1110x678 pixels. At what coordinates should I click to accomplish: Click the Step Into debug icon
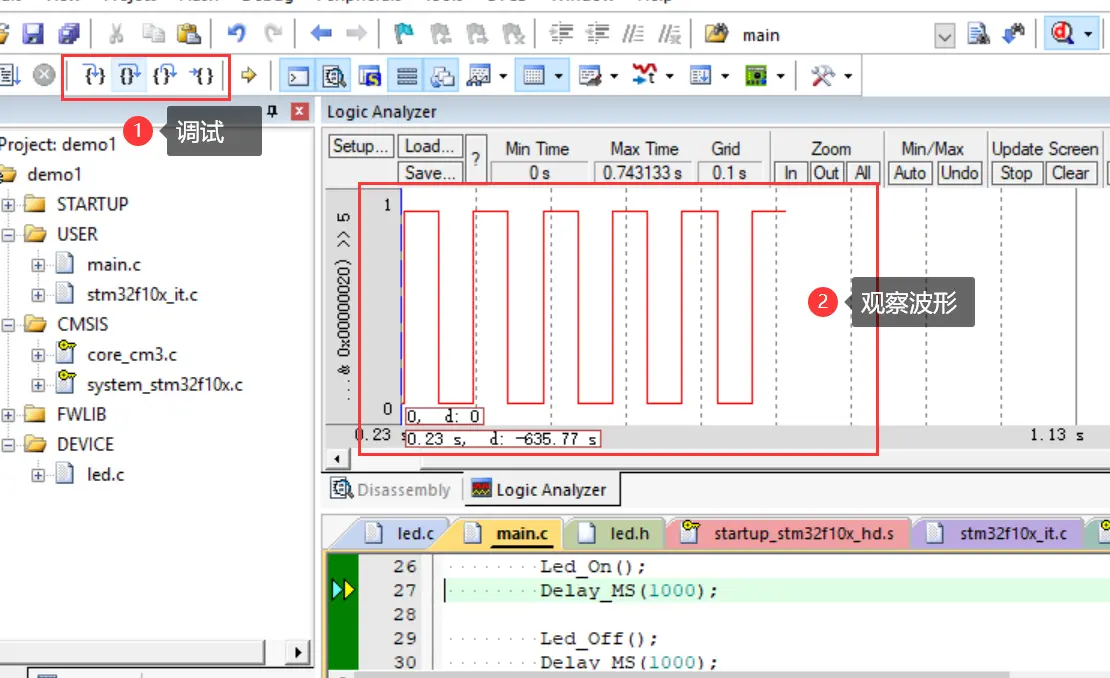pos(95,75)
